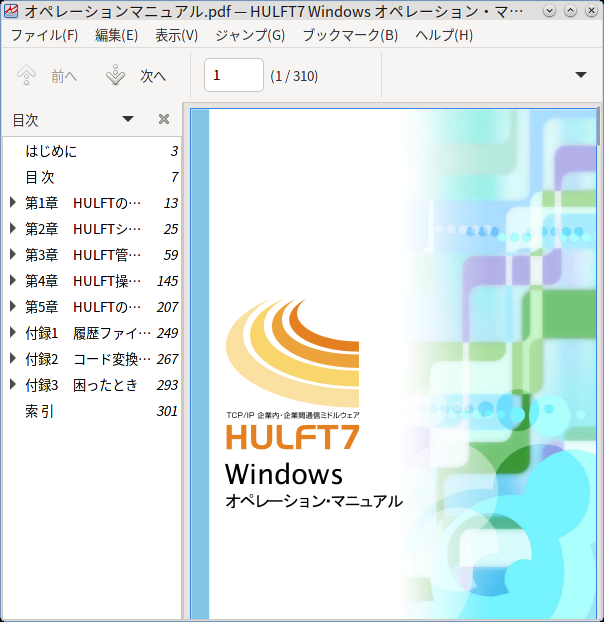Open the ブックマーク(B) menu
The height and width of the screenshot is (622, 604).
[x=350, y=35]
